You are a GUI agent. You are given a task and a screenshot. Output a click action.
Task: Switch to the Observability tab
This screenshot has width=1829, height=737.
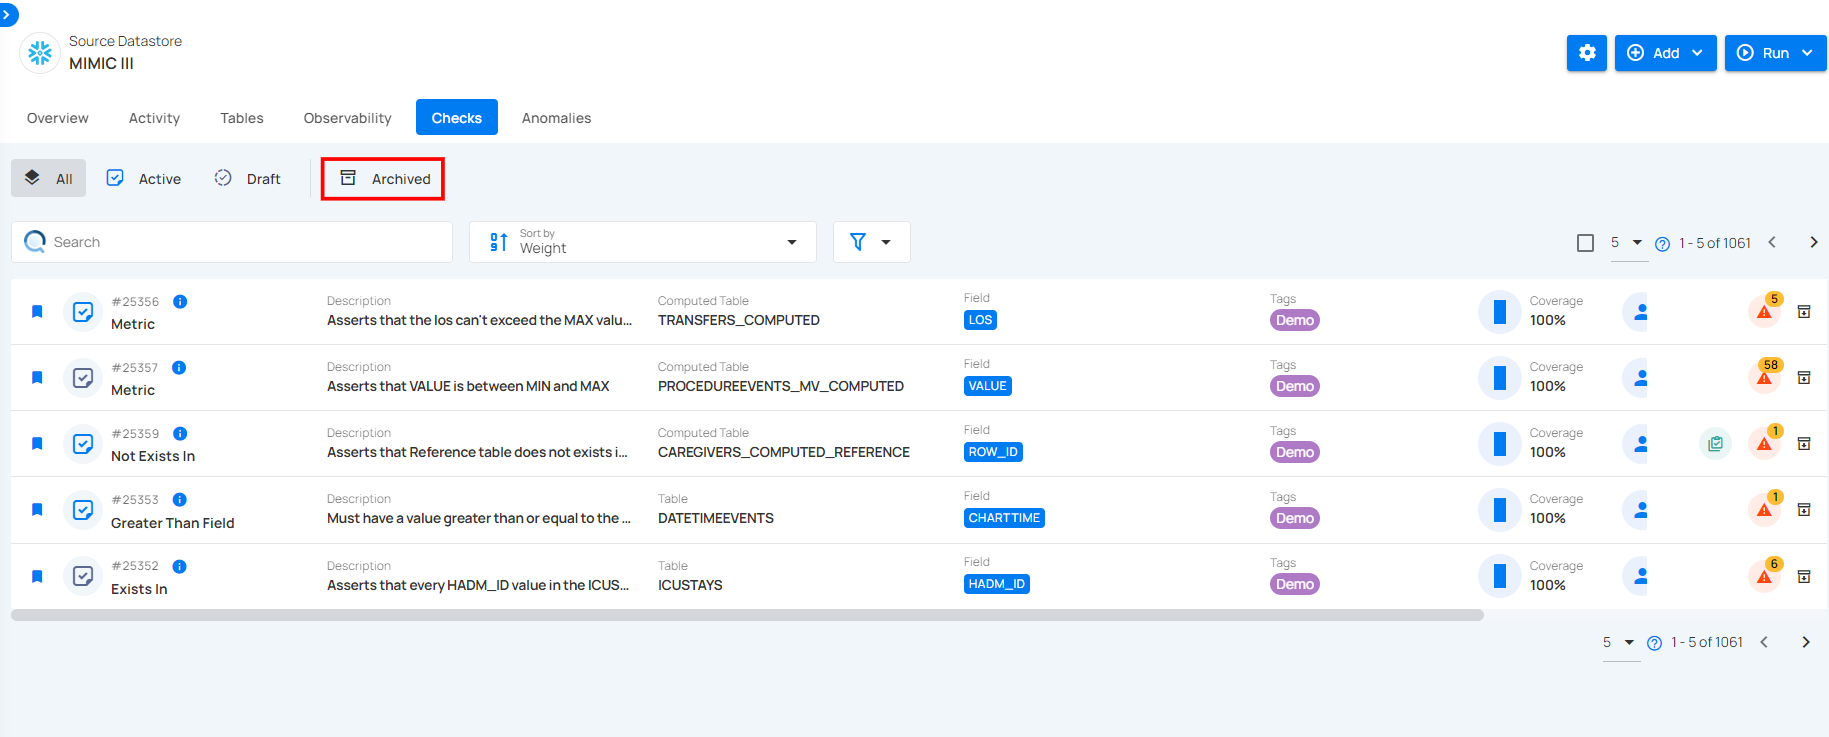click(348, 118)
